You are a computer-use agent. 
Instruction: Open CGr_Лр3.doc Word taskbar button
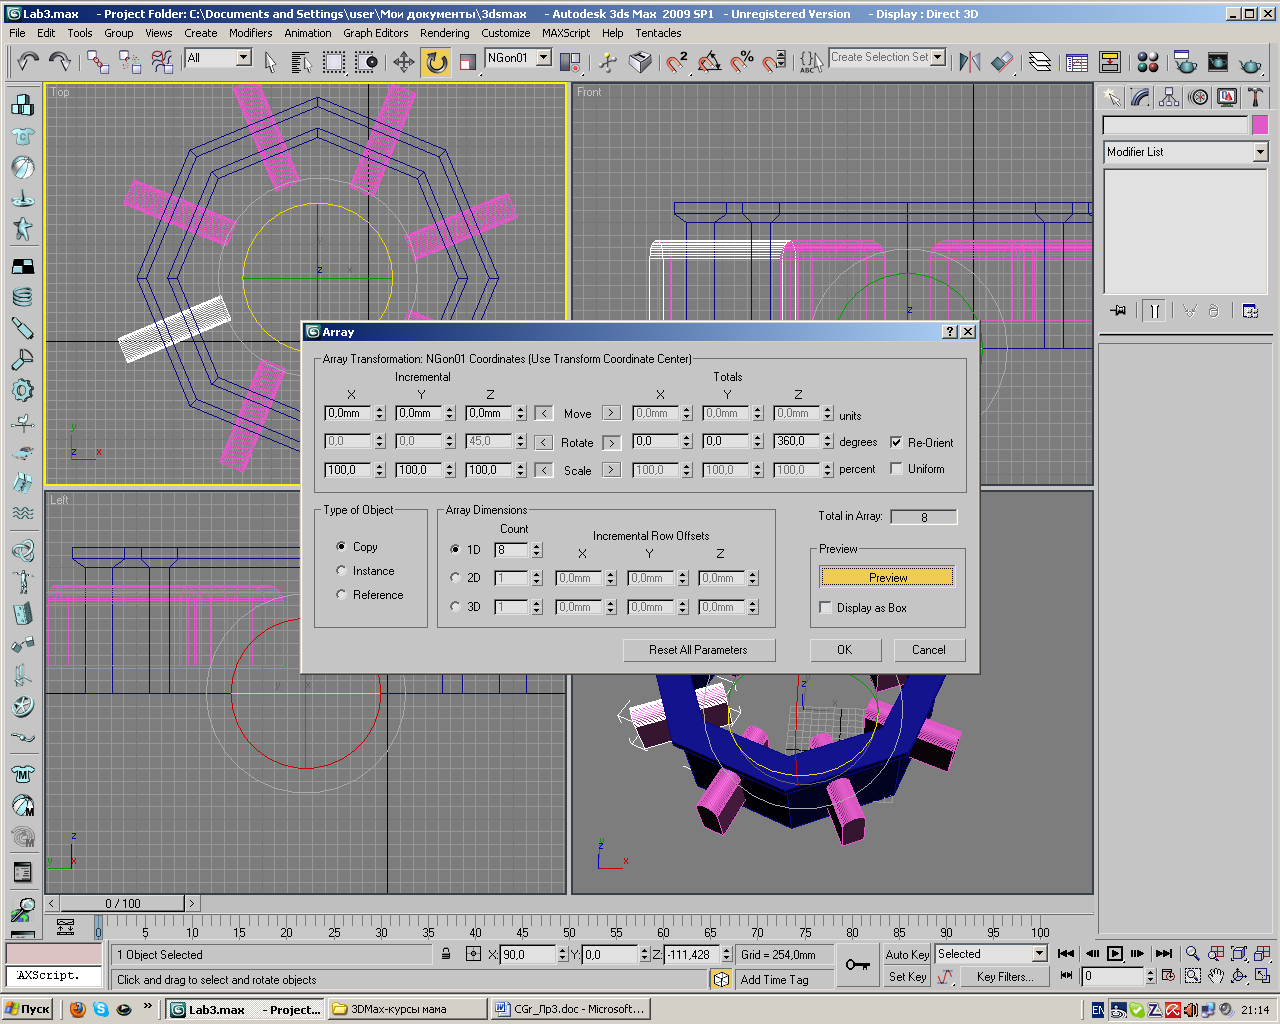coord(571,1009)
